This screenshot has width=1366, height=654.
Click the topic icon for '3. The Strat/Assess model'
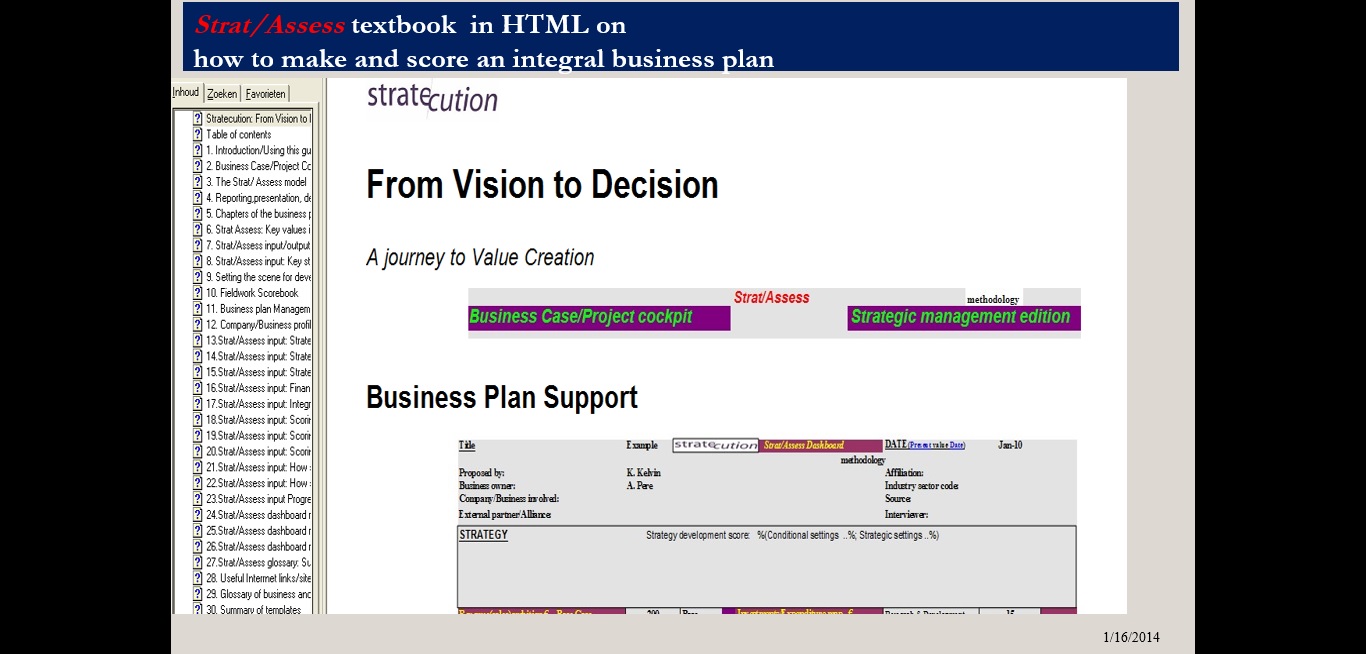(198, 182)
